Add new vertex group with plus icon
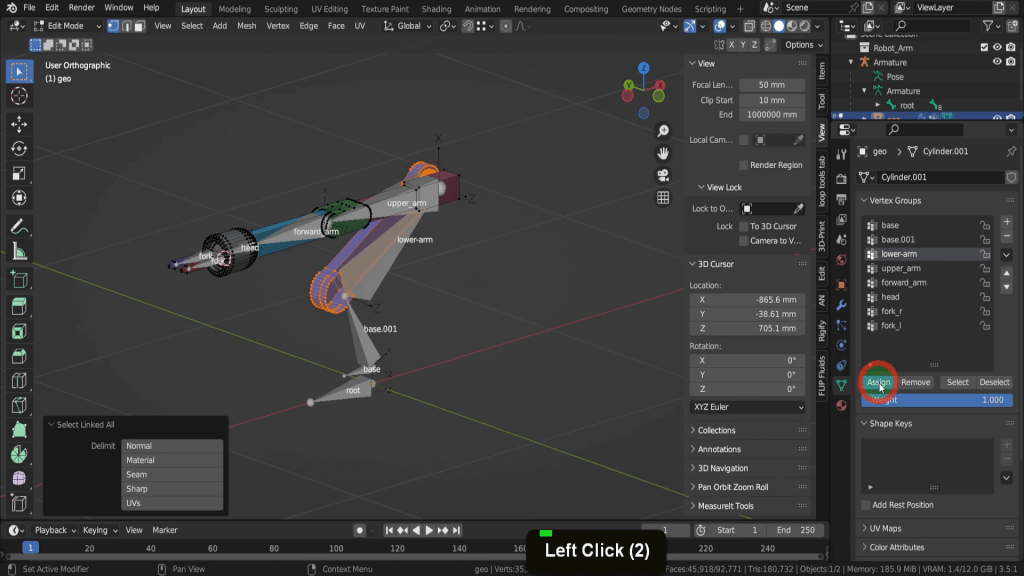This screenshot has width=1024, height=576. click(x=1007, y=222)
